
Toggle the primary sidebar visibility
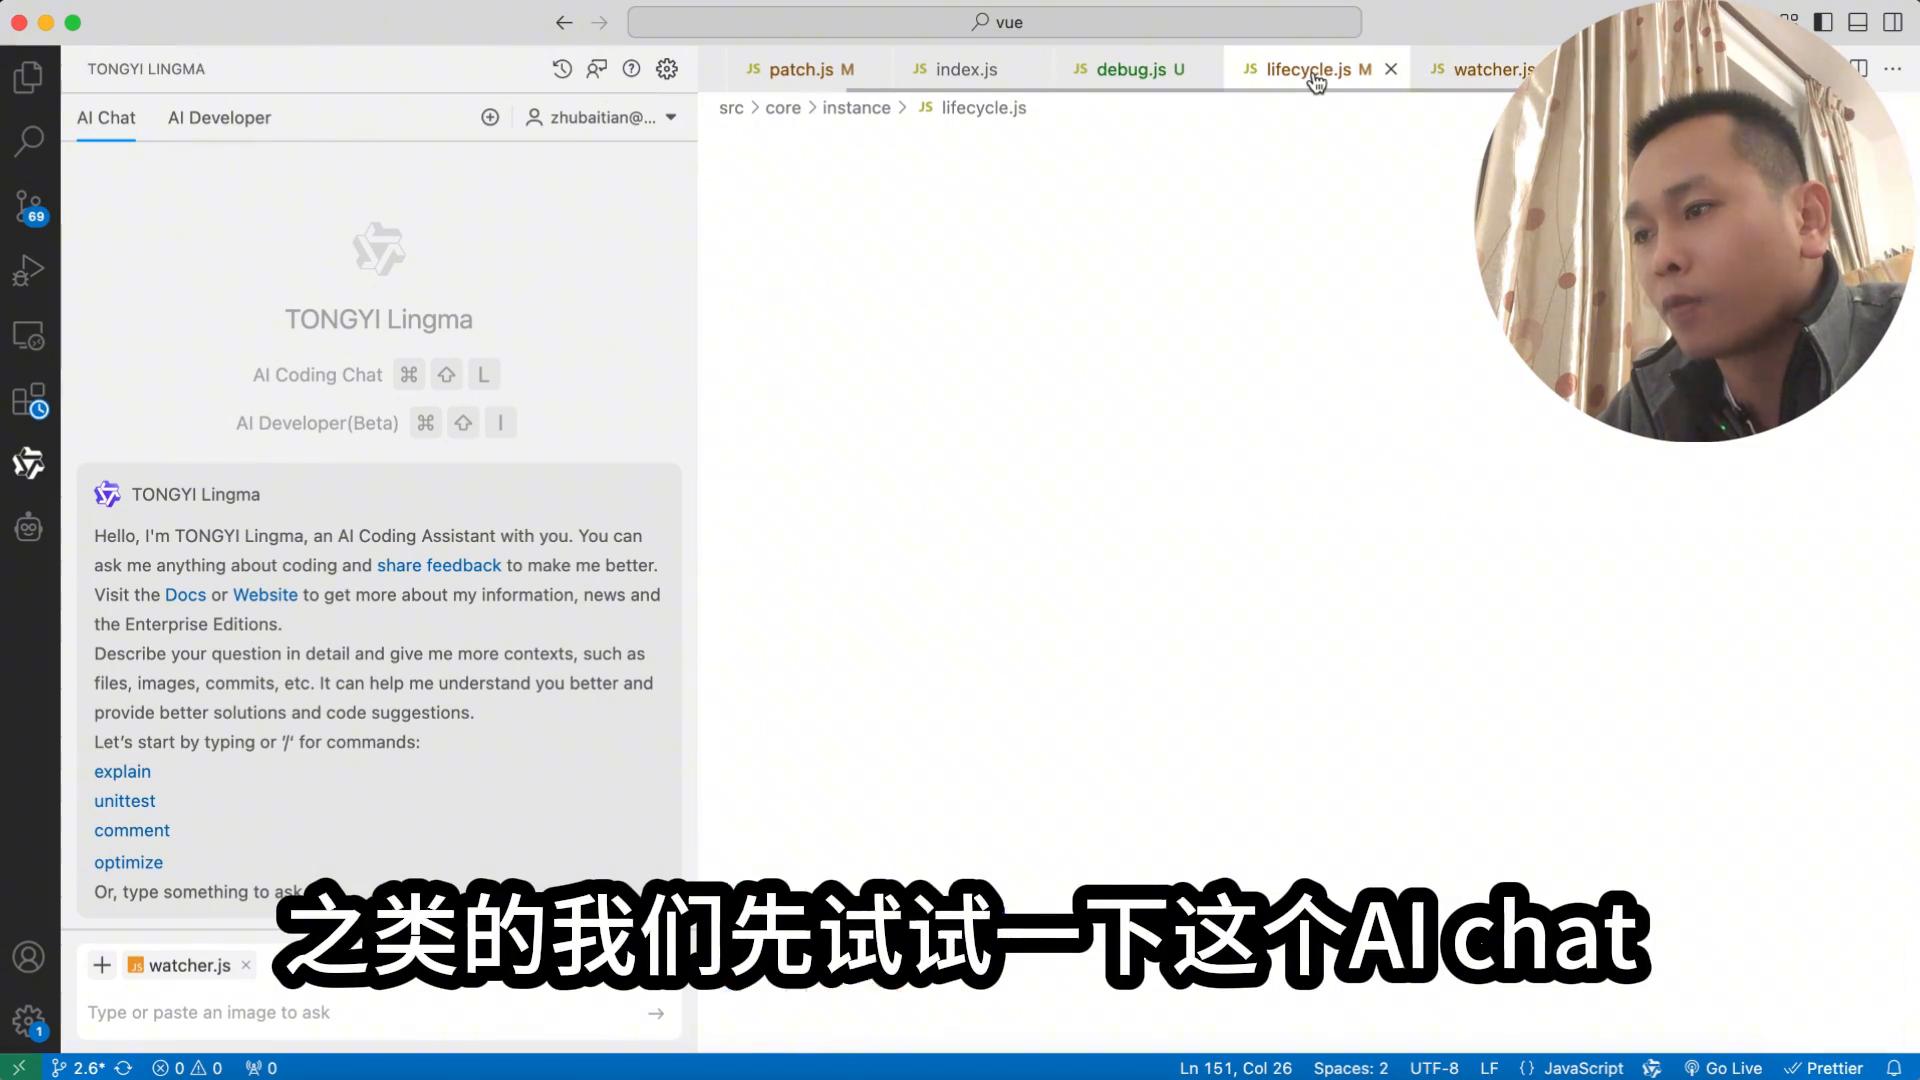click(1824, 21)
